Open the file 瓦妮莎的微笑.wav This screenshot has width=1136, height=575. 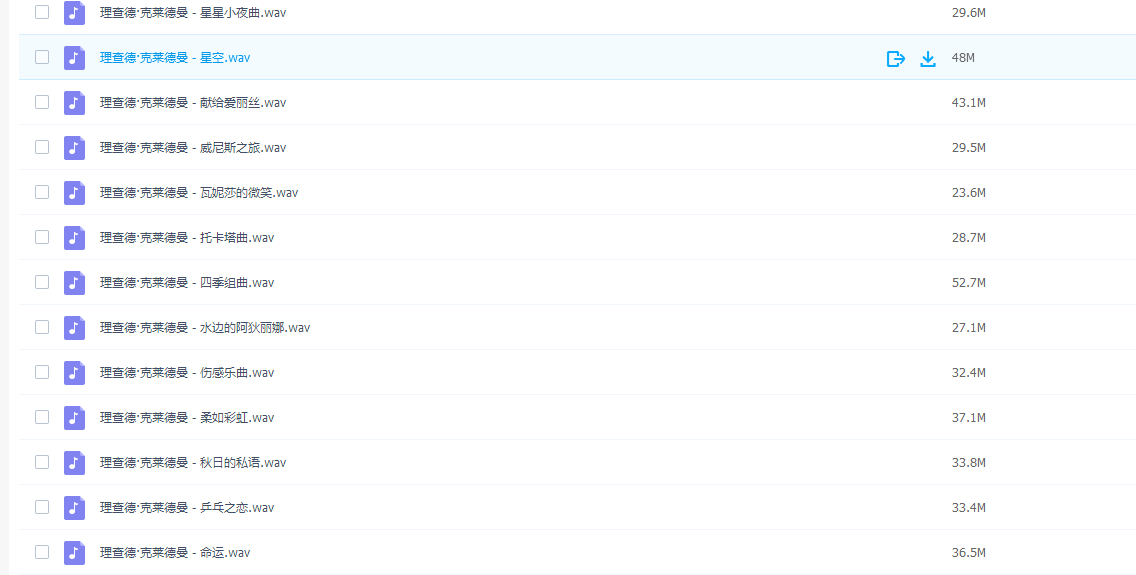[199, 192]
